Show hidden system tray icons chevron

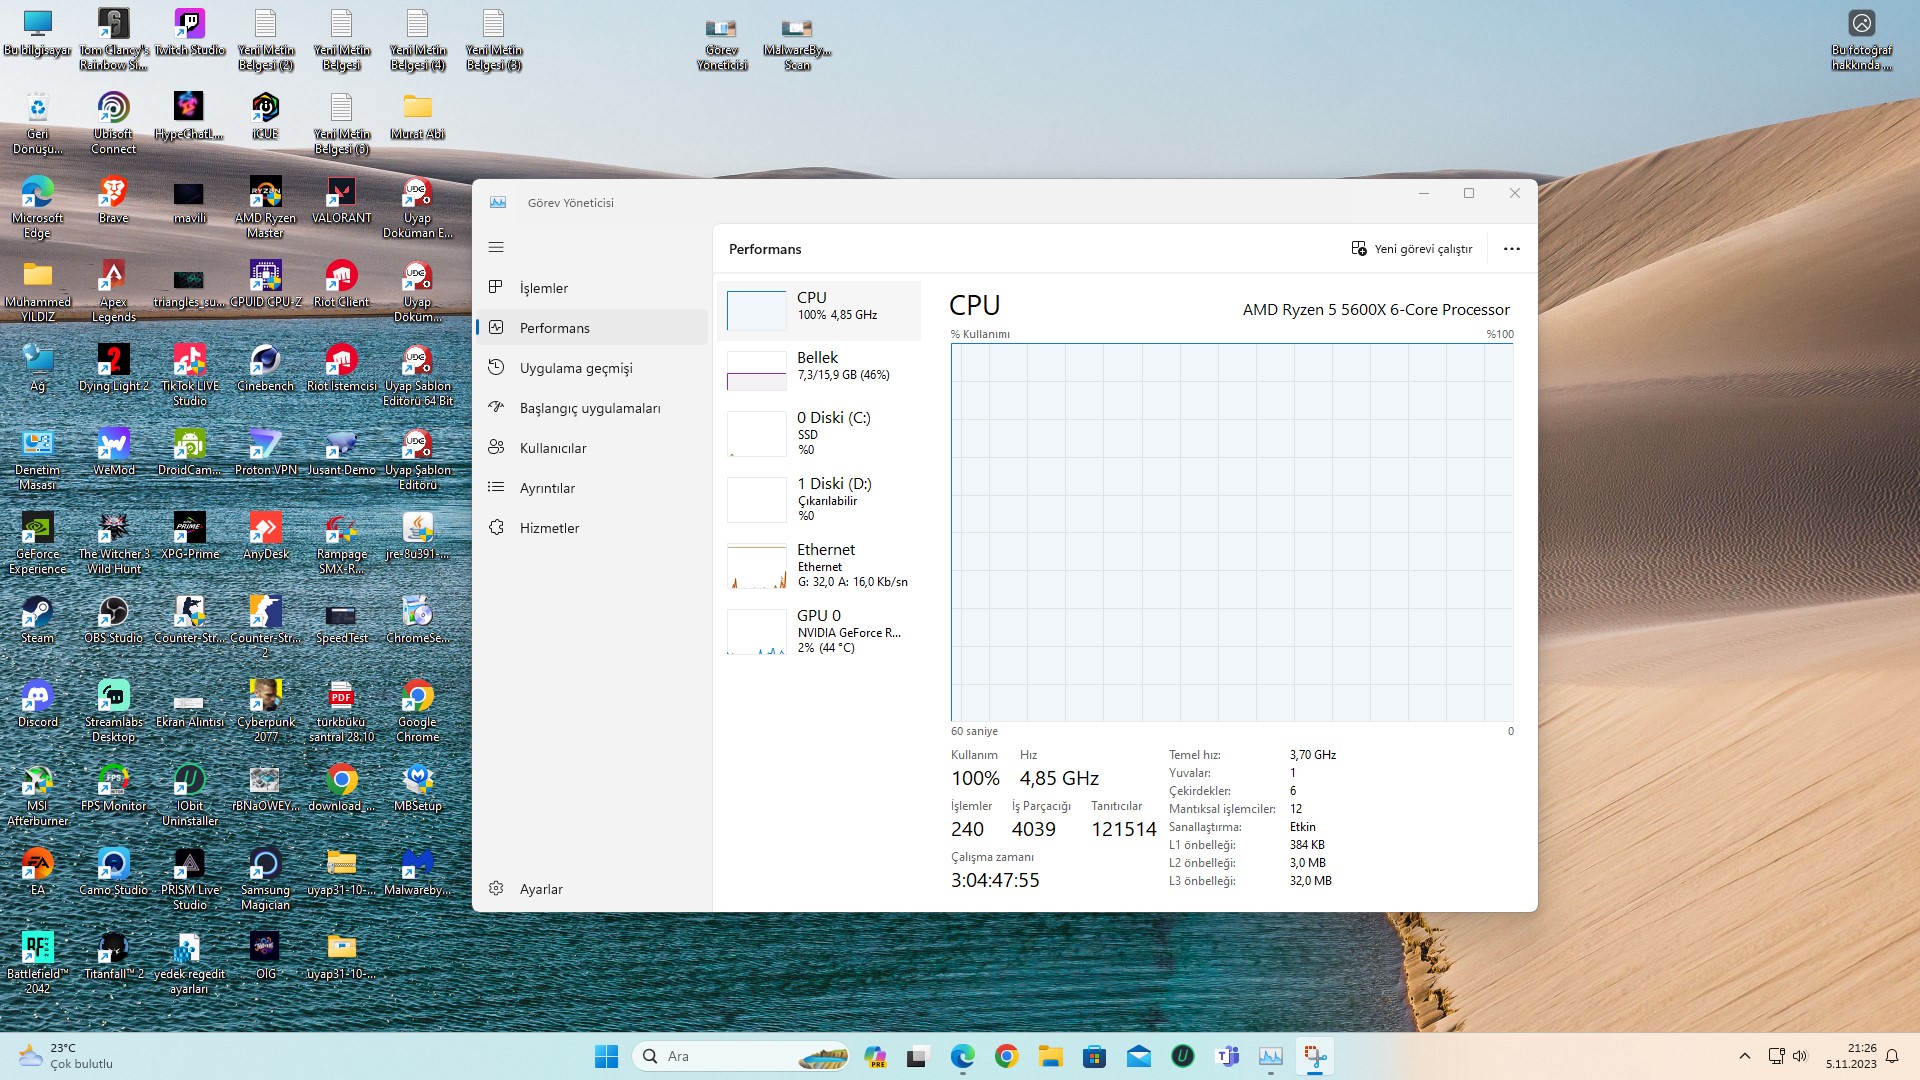pyautogui.click(x=1744, y=1056)
